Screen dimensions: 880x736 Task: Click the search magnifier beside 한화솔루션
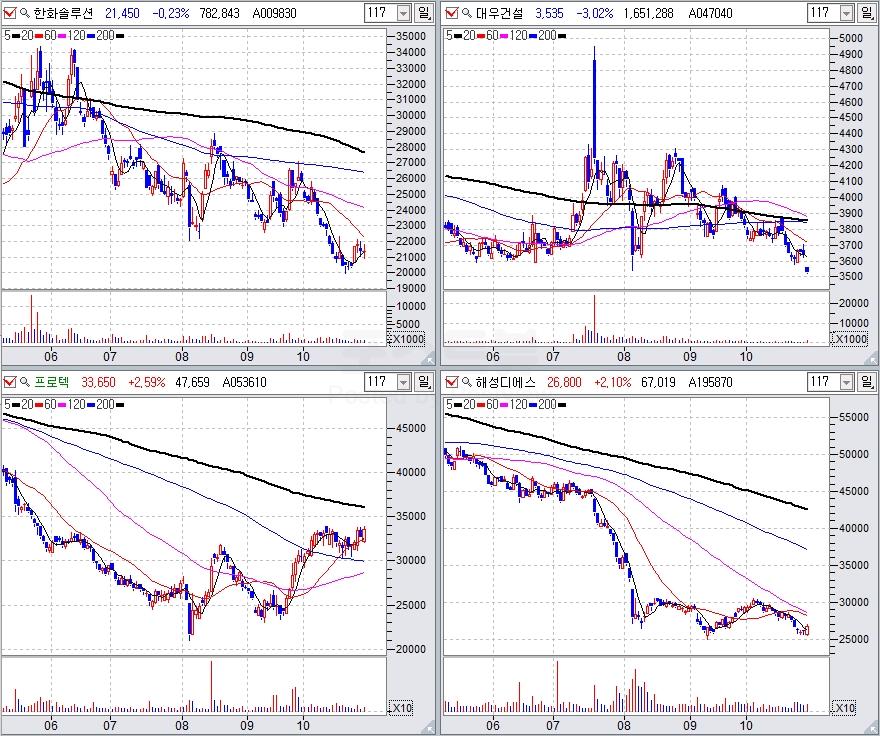pyautogui.click(x=24, y=13)
